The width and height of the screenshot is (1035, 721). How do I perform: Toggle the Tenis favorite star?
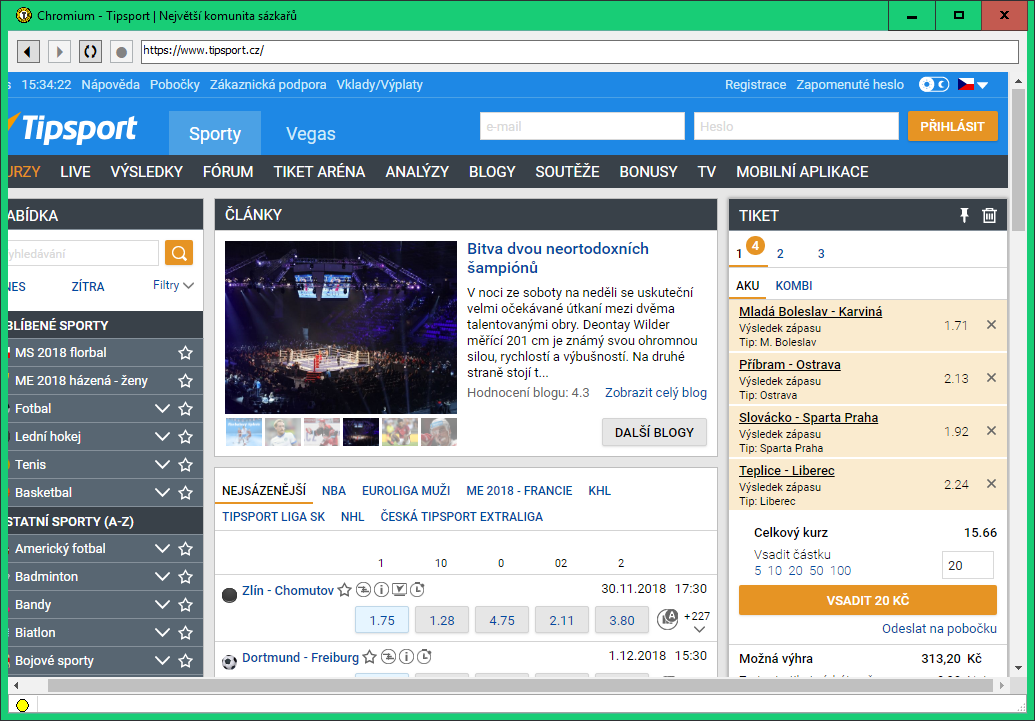185,465
